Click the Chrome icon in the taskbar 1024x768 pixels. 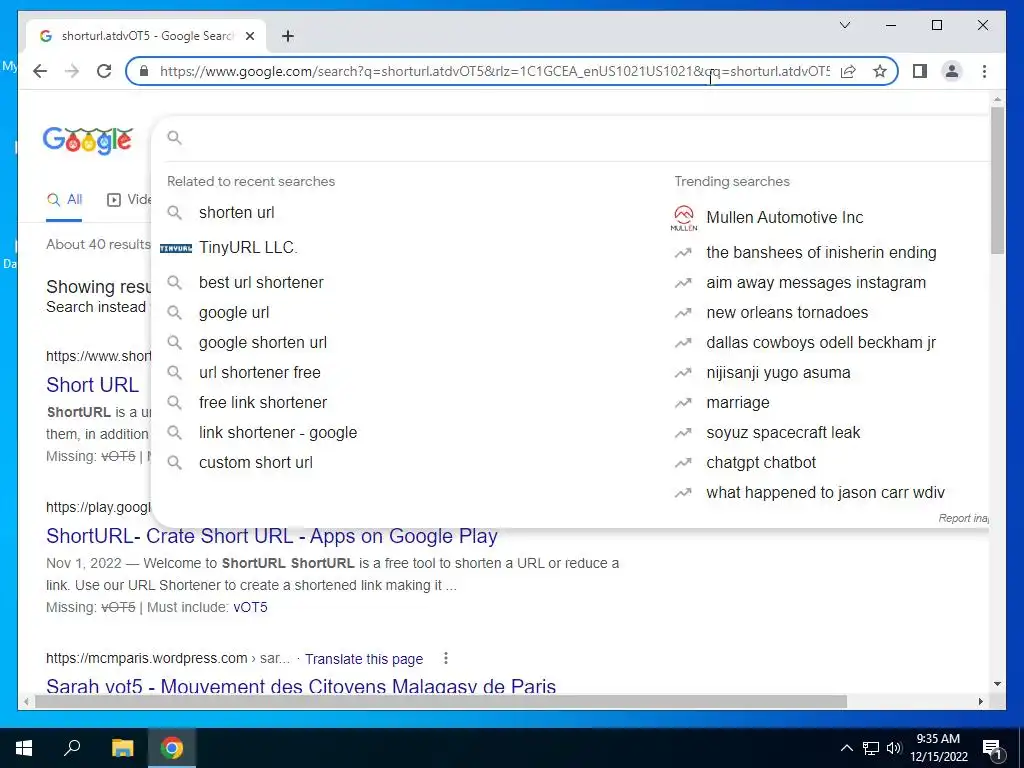coord(172,747)
